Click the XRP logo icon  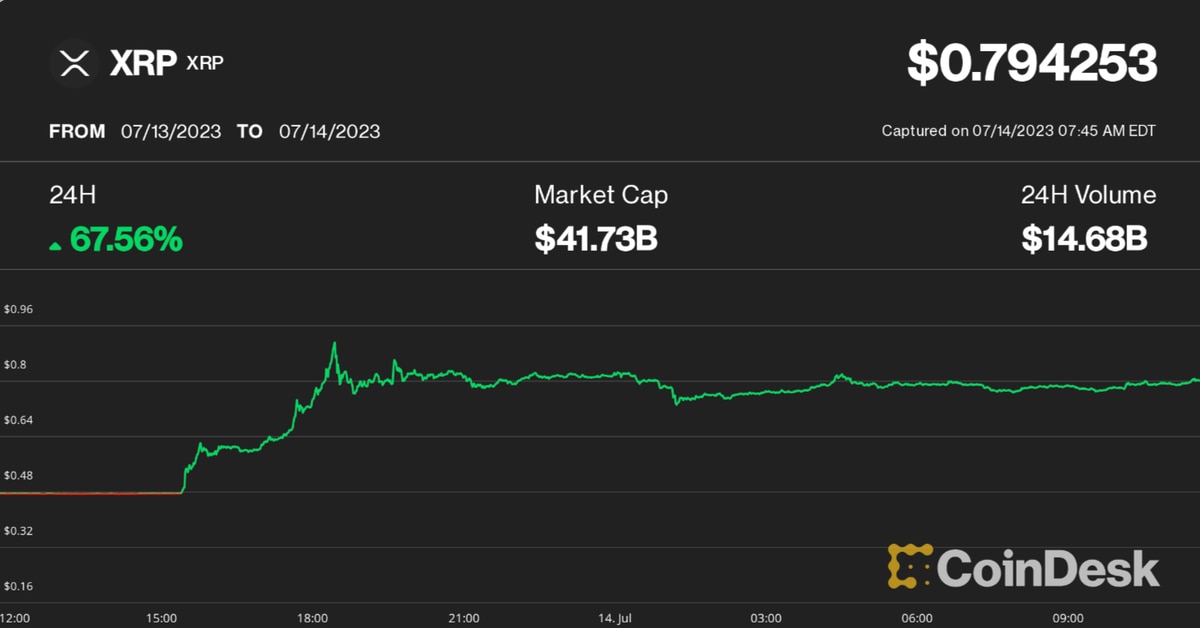[x=75, y=63]
